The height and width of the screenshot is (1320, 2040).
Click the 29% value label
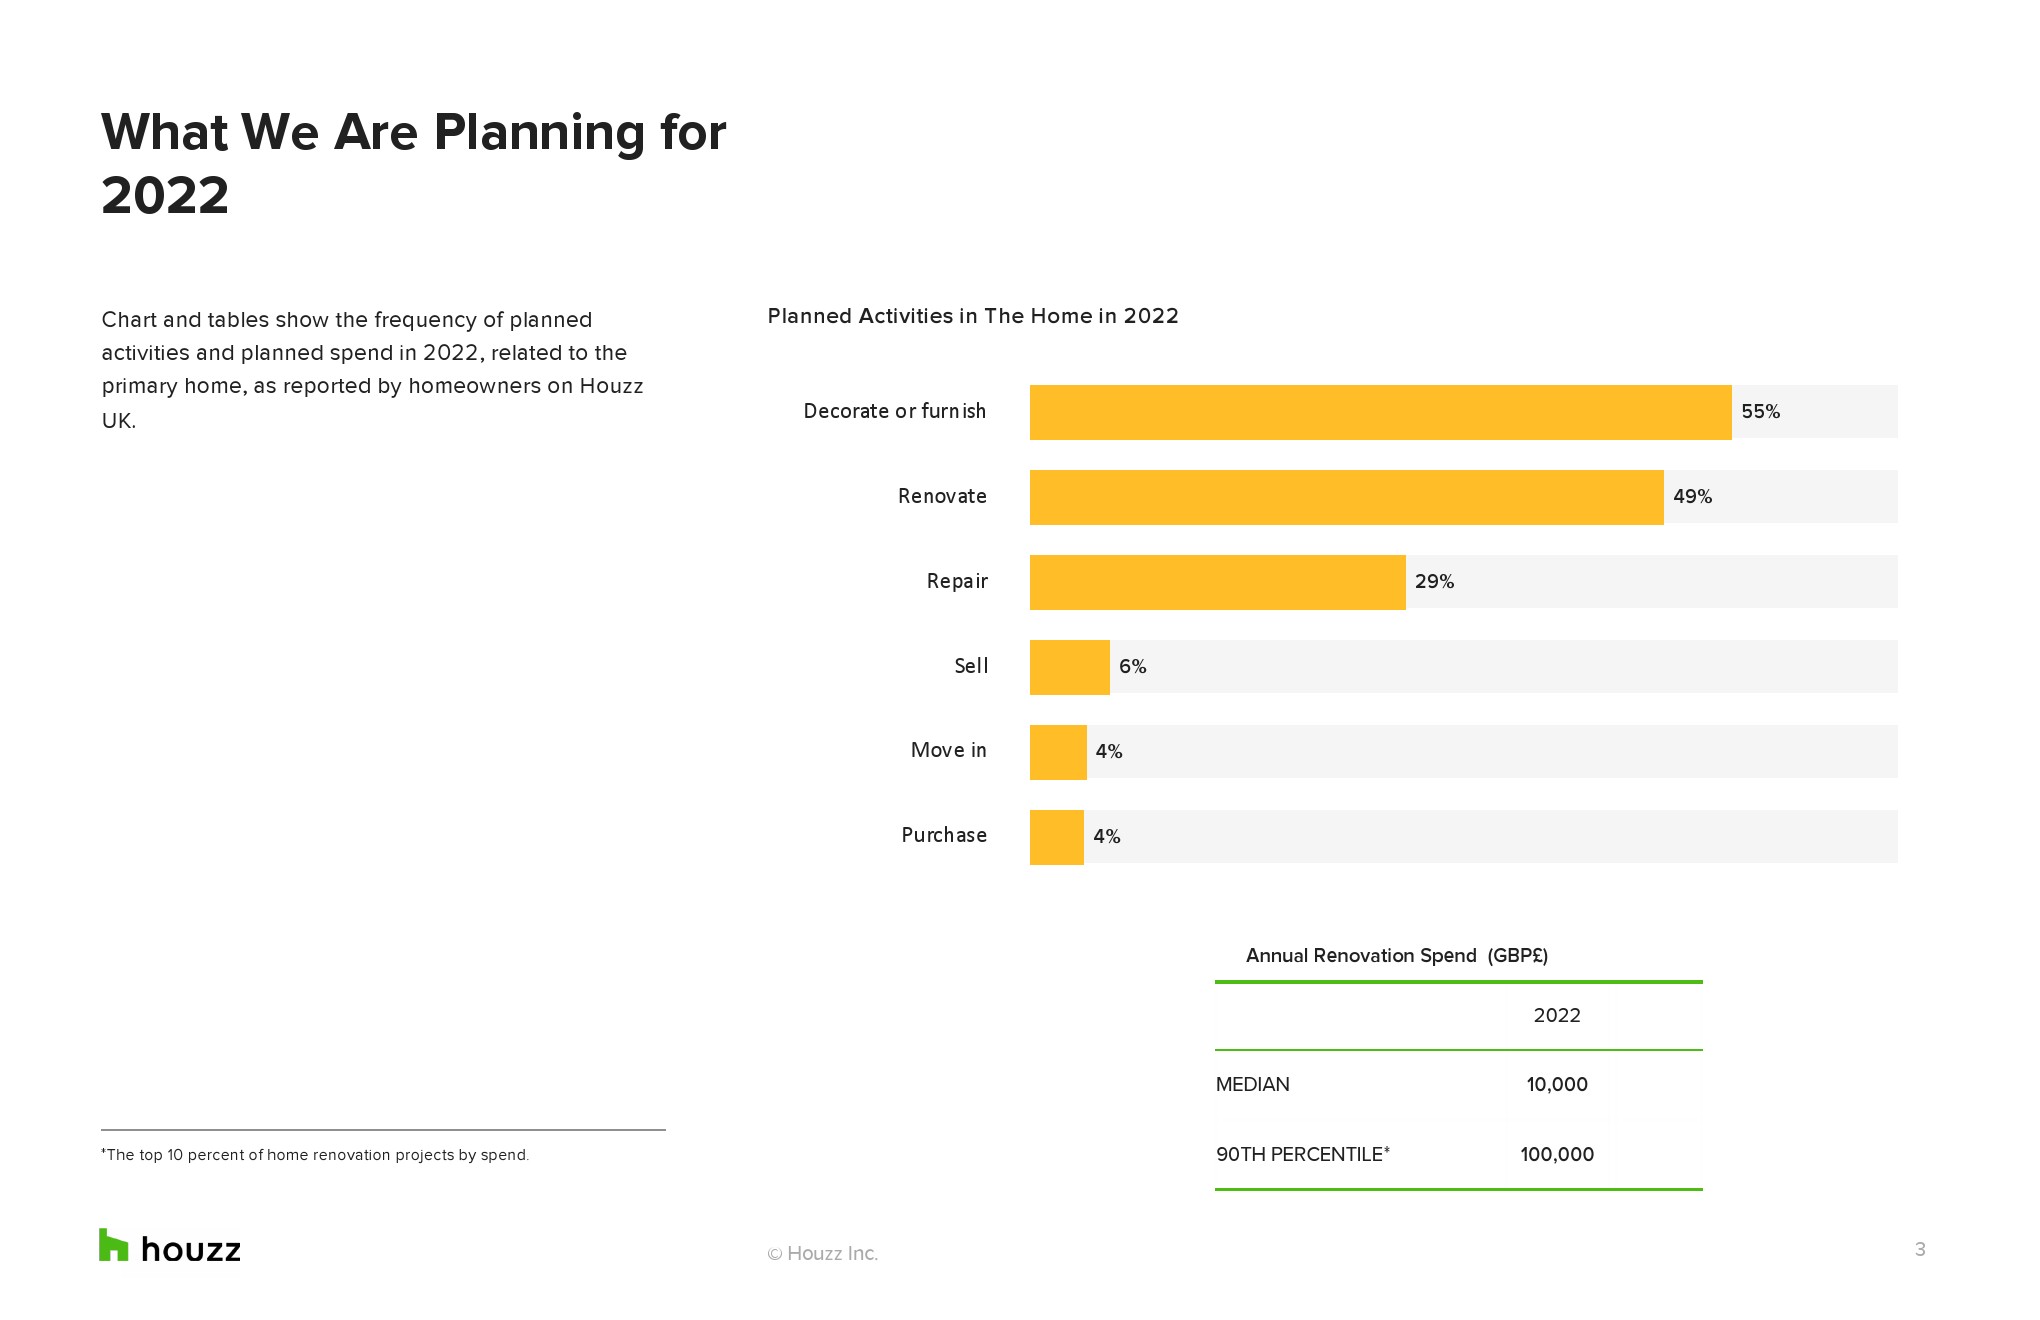click(1434, 582)
